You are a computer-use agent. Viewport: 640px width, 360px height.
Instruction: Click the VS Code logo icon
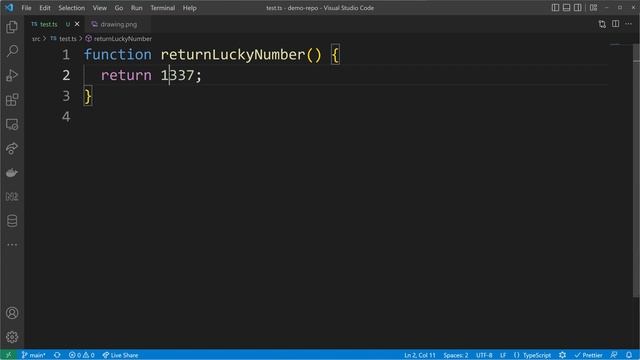[9, 7]
